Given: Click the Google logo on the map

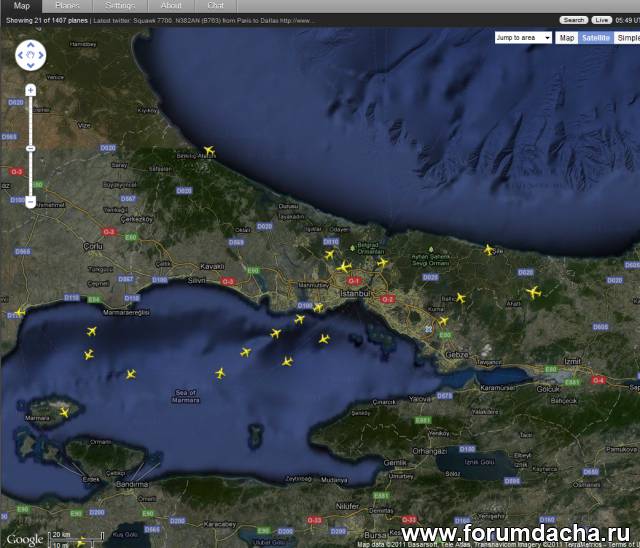Looking at the screenshot, I should (25, 539).
